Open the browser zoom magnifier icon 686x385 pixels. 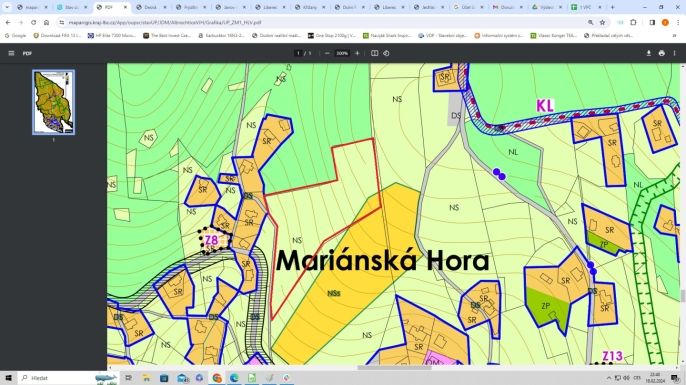tap(591, 22)
